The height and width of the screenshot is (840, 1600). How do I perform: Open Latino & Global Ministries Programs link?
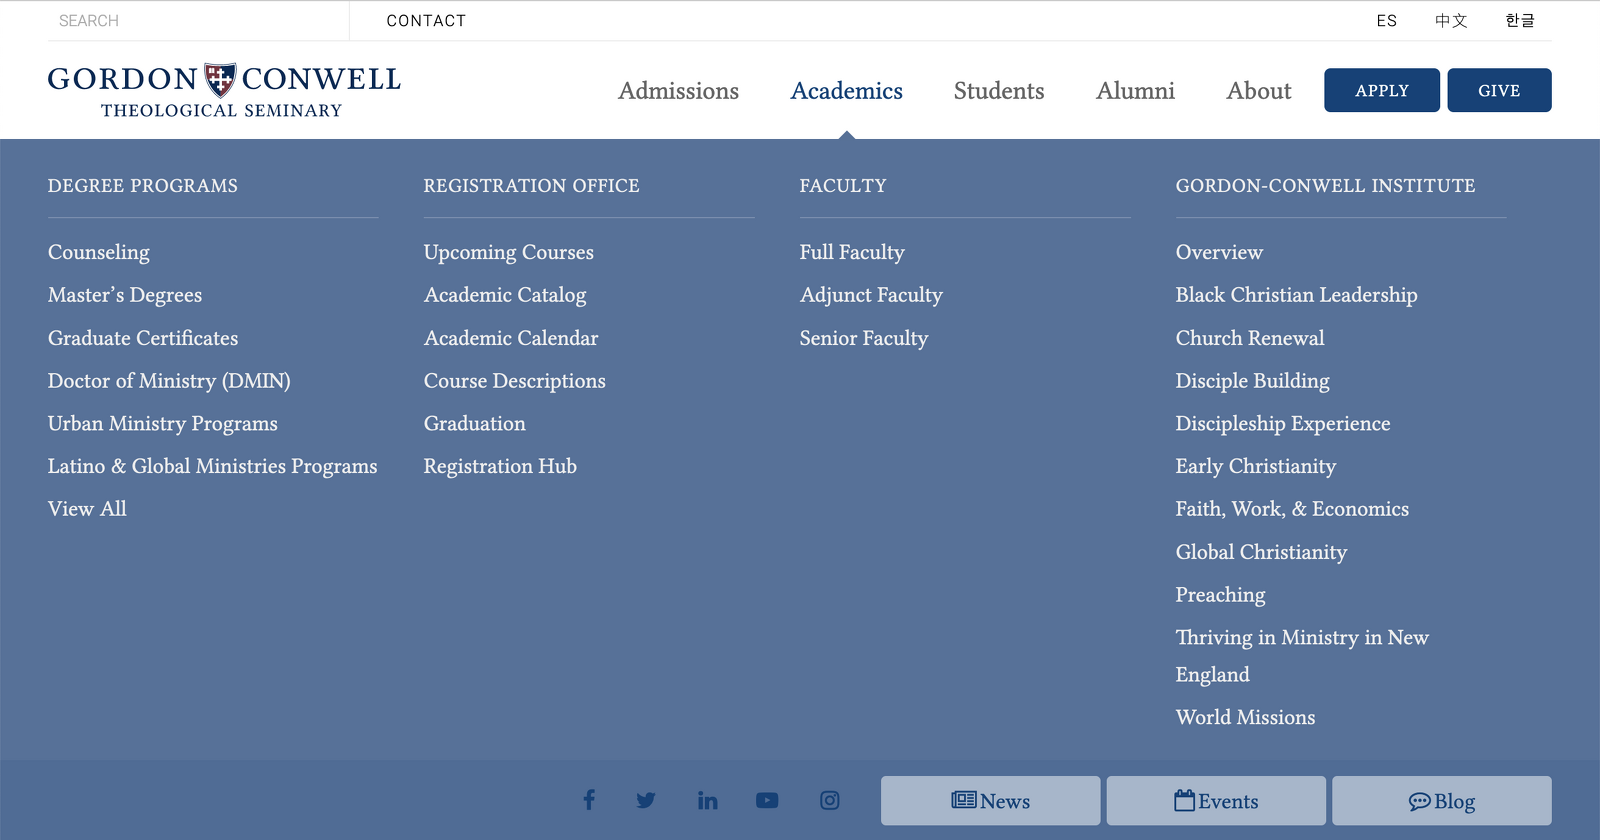[213, 466]
